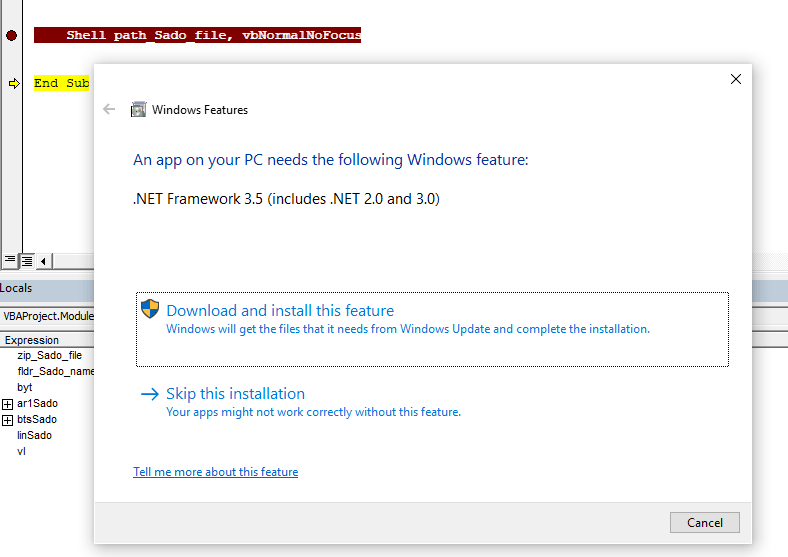This screenshot has width=788, height=557.
Task: Close the Windows Features dialog
Action: point(736,79)
